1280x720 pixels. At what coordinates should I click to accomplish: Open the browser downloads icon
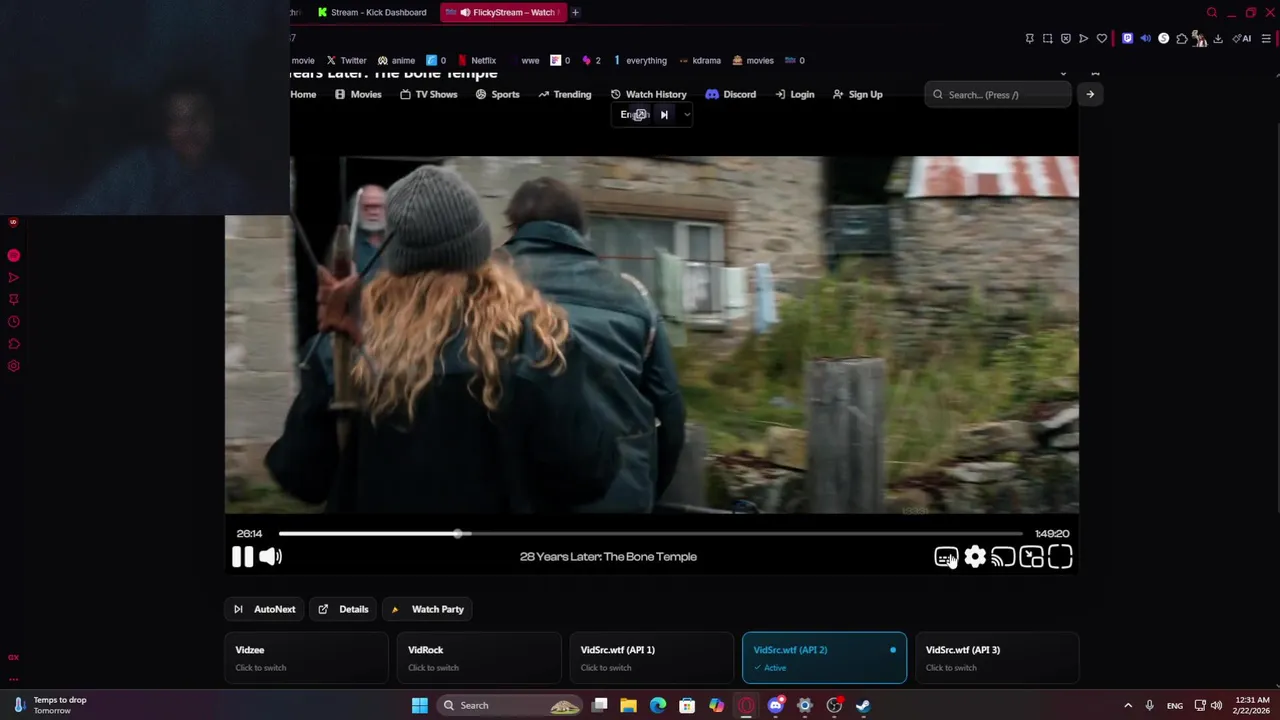(1219, 39)
